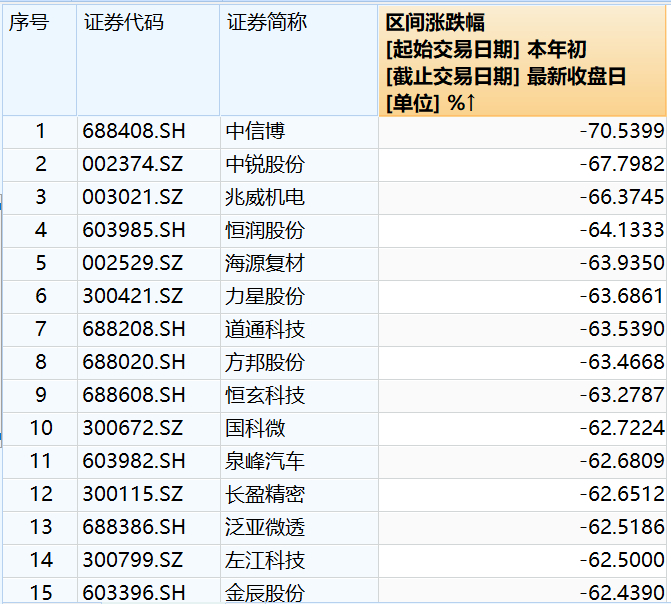Select the value -64.1333

click(622, 230)
